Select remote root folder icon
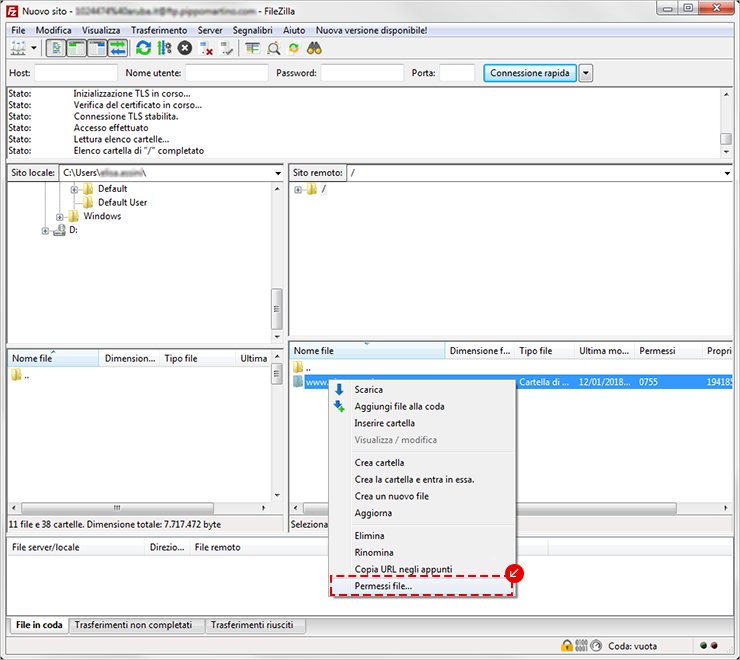This screenshot has width=740, height=660. [311, 189]
